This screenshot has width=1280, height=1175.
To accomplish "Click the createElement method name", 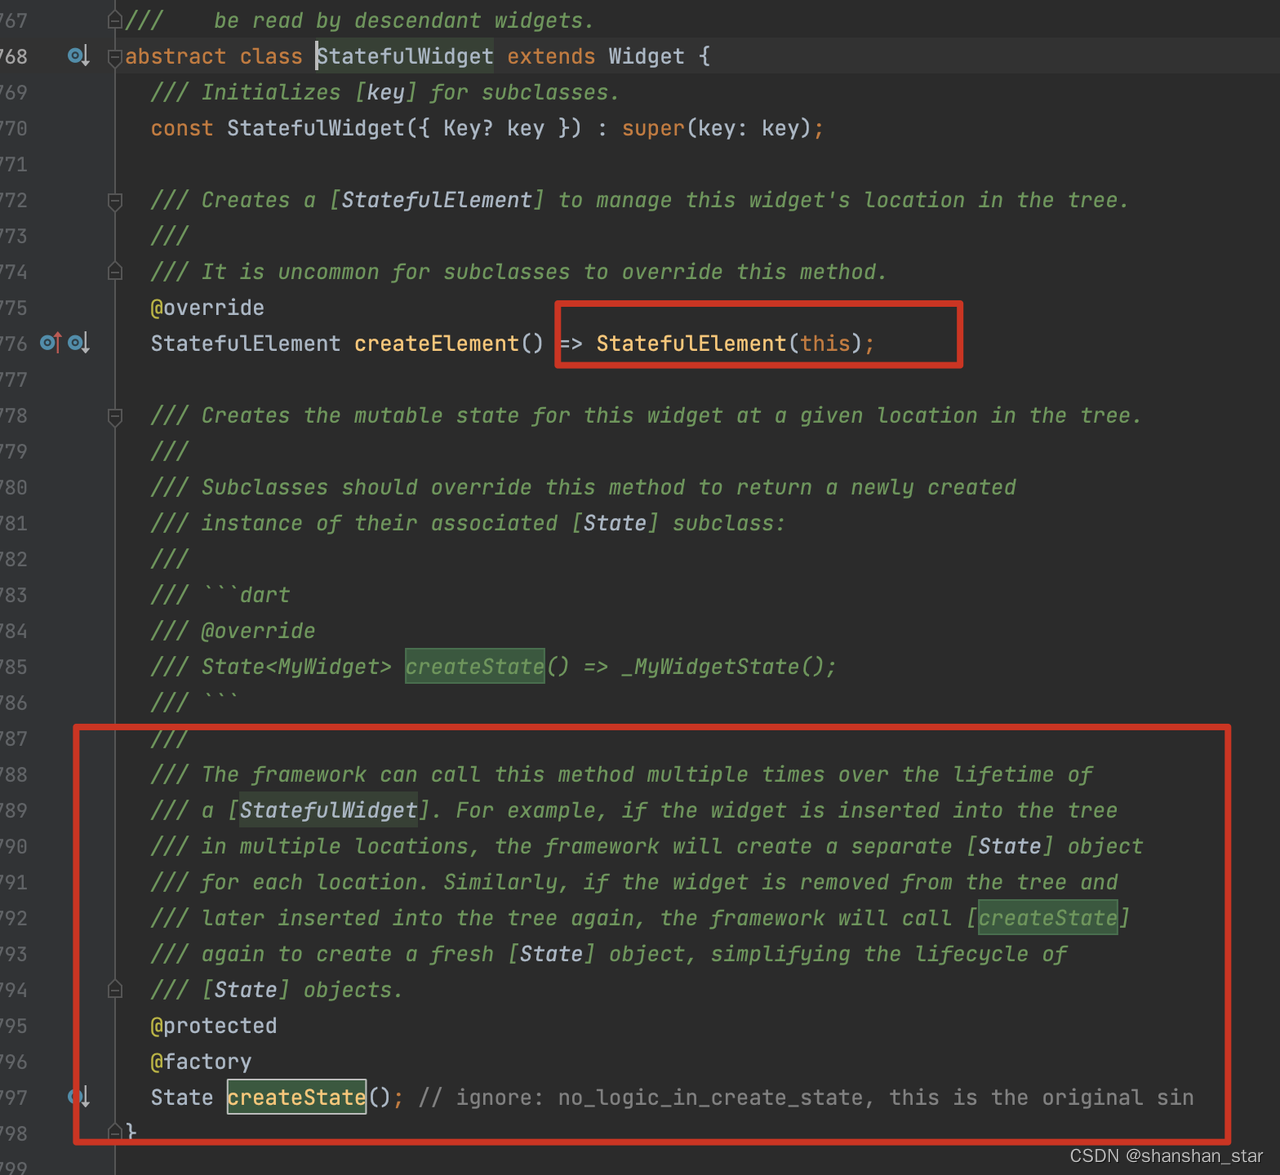I will click(437, 343).
